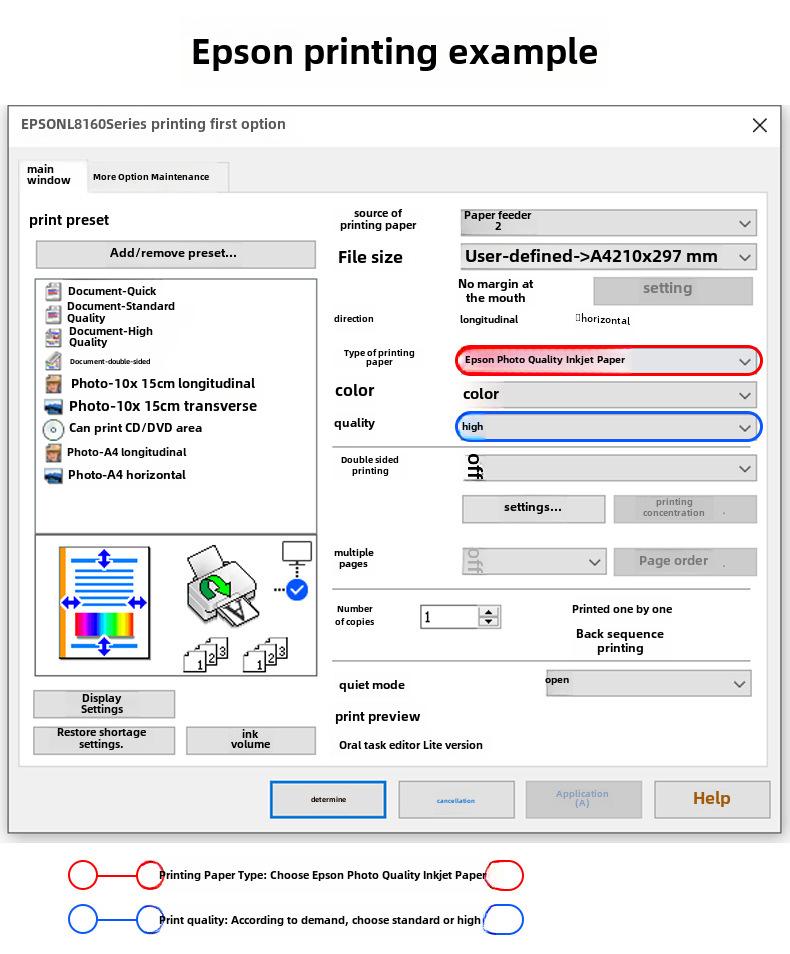This screenshot has height=954, width=790.
Task: Close the EPSON printing options dialog
Action: [x=760, y=125]
